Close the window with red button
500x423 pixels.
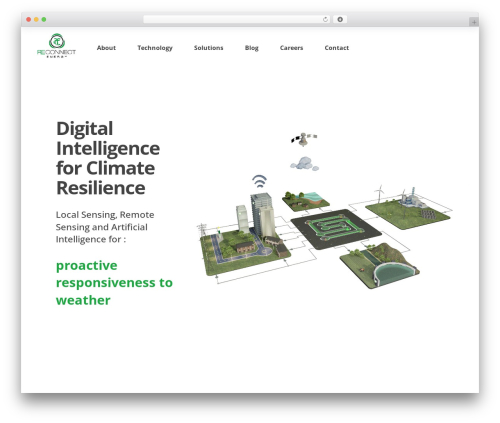(29, 19)
